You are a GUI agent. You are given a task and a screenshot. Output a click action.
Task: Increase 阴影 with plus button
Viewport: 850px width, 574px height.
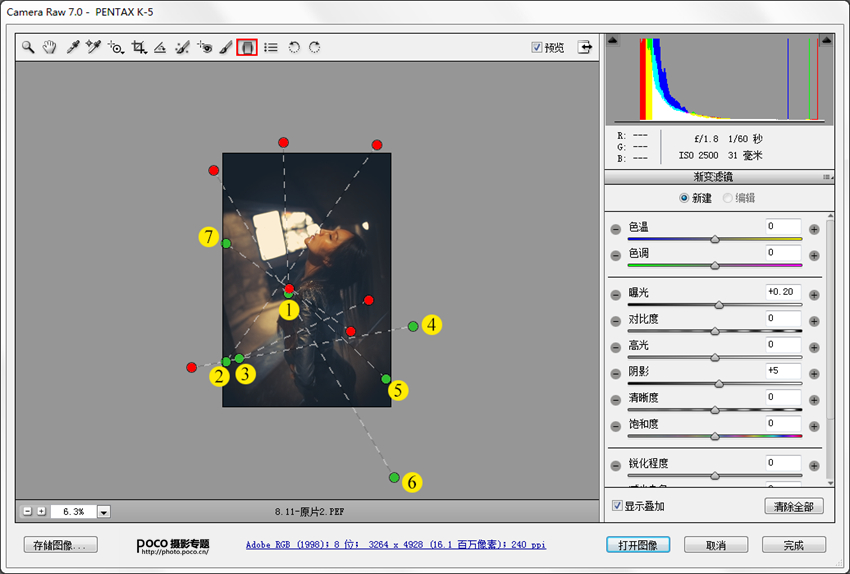[814, 373]
